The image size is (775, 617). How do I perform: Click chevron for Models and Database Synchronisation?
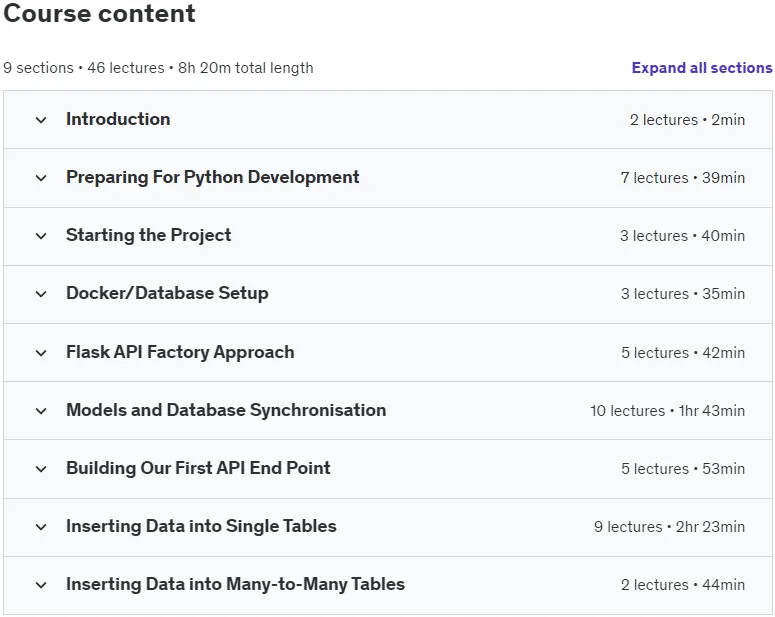[x=41, y=411]
